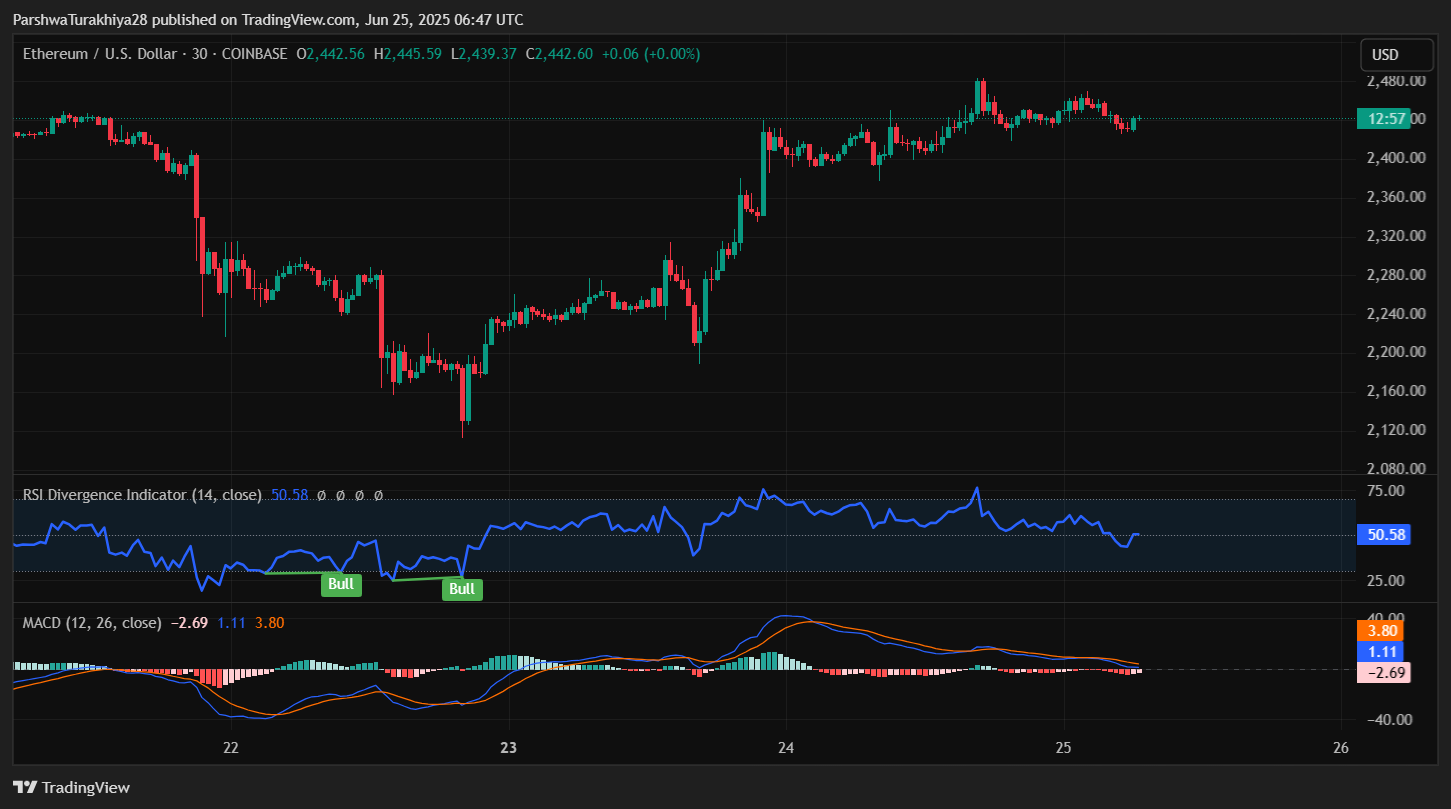Click the first Bull divergence marker
1451x809 pixels.
point(341,584)
